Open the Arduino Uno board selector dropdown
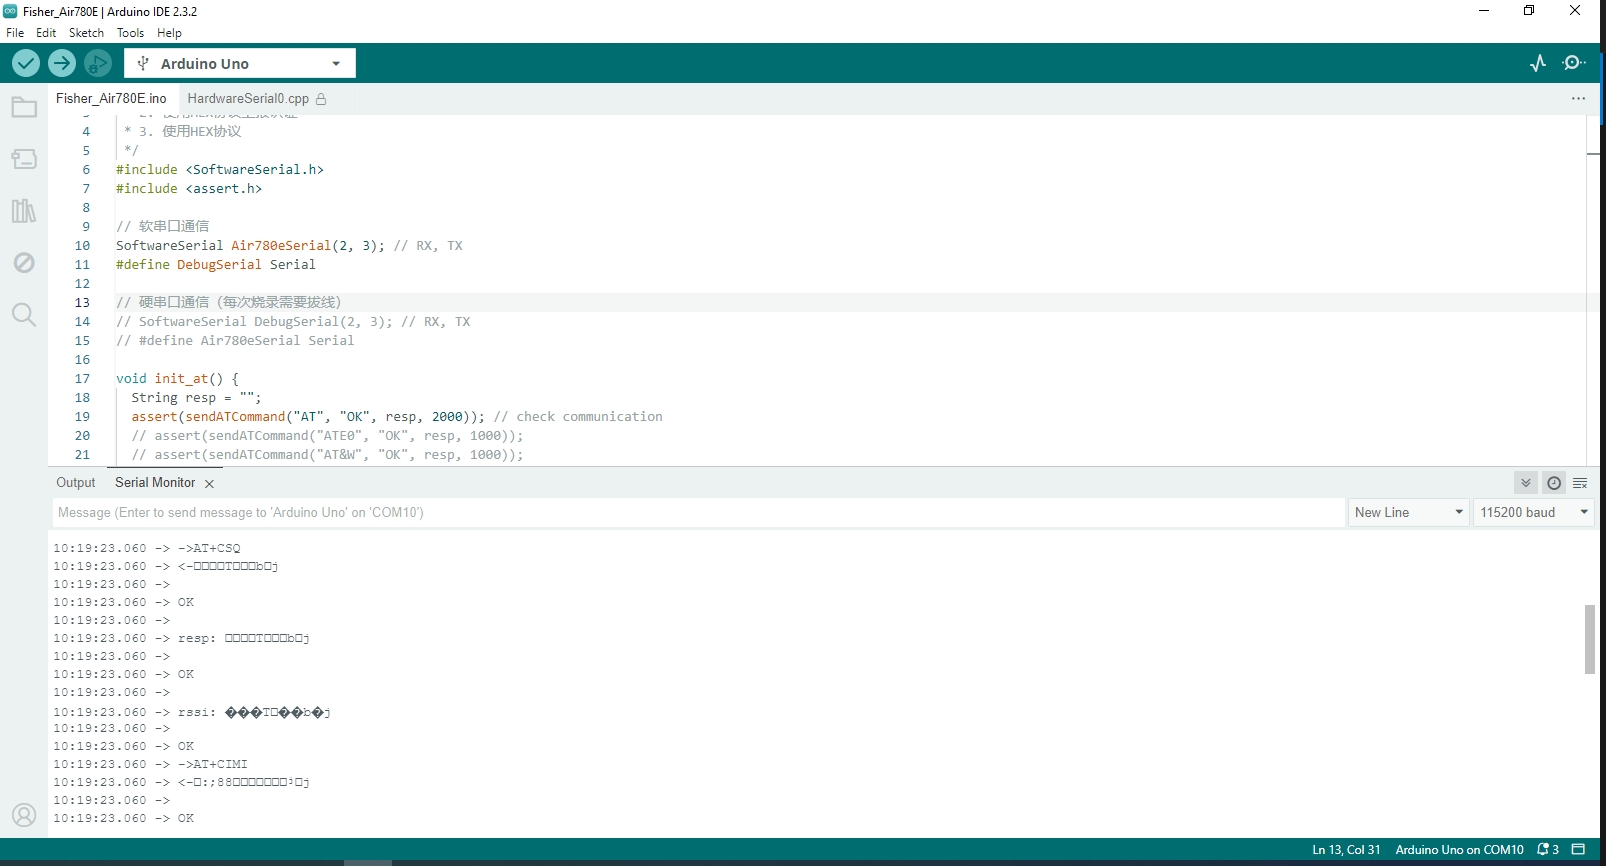The height and width of the screenshot is (866, 1606). pyautogui.click(x=240, y=63)
